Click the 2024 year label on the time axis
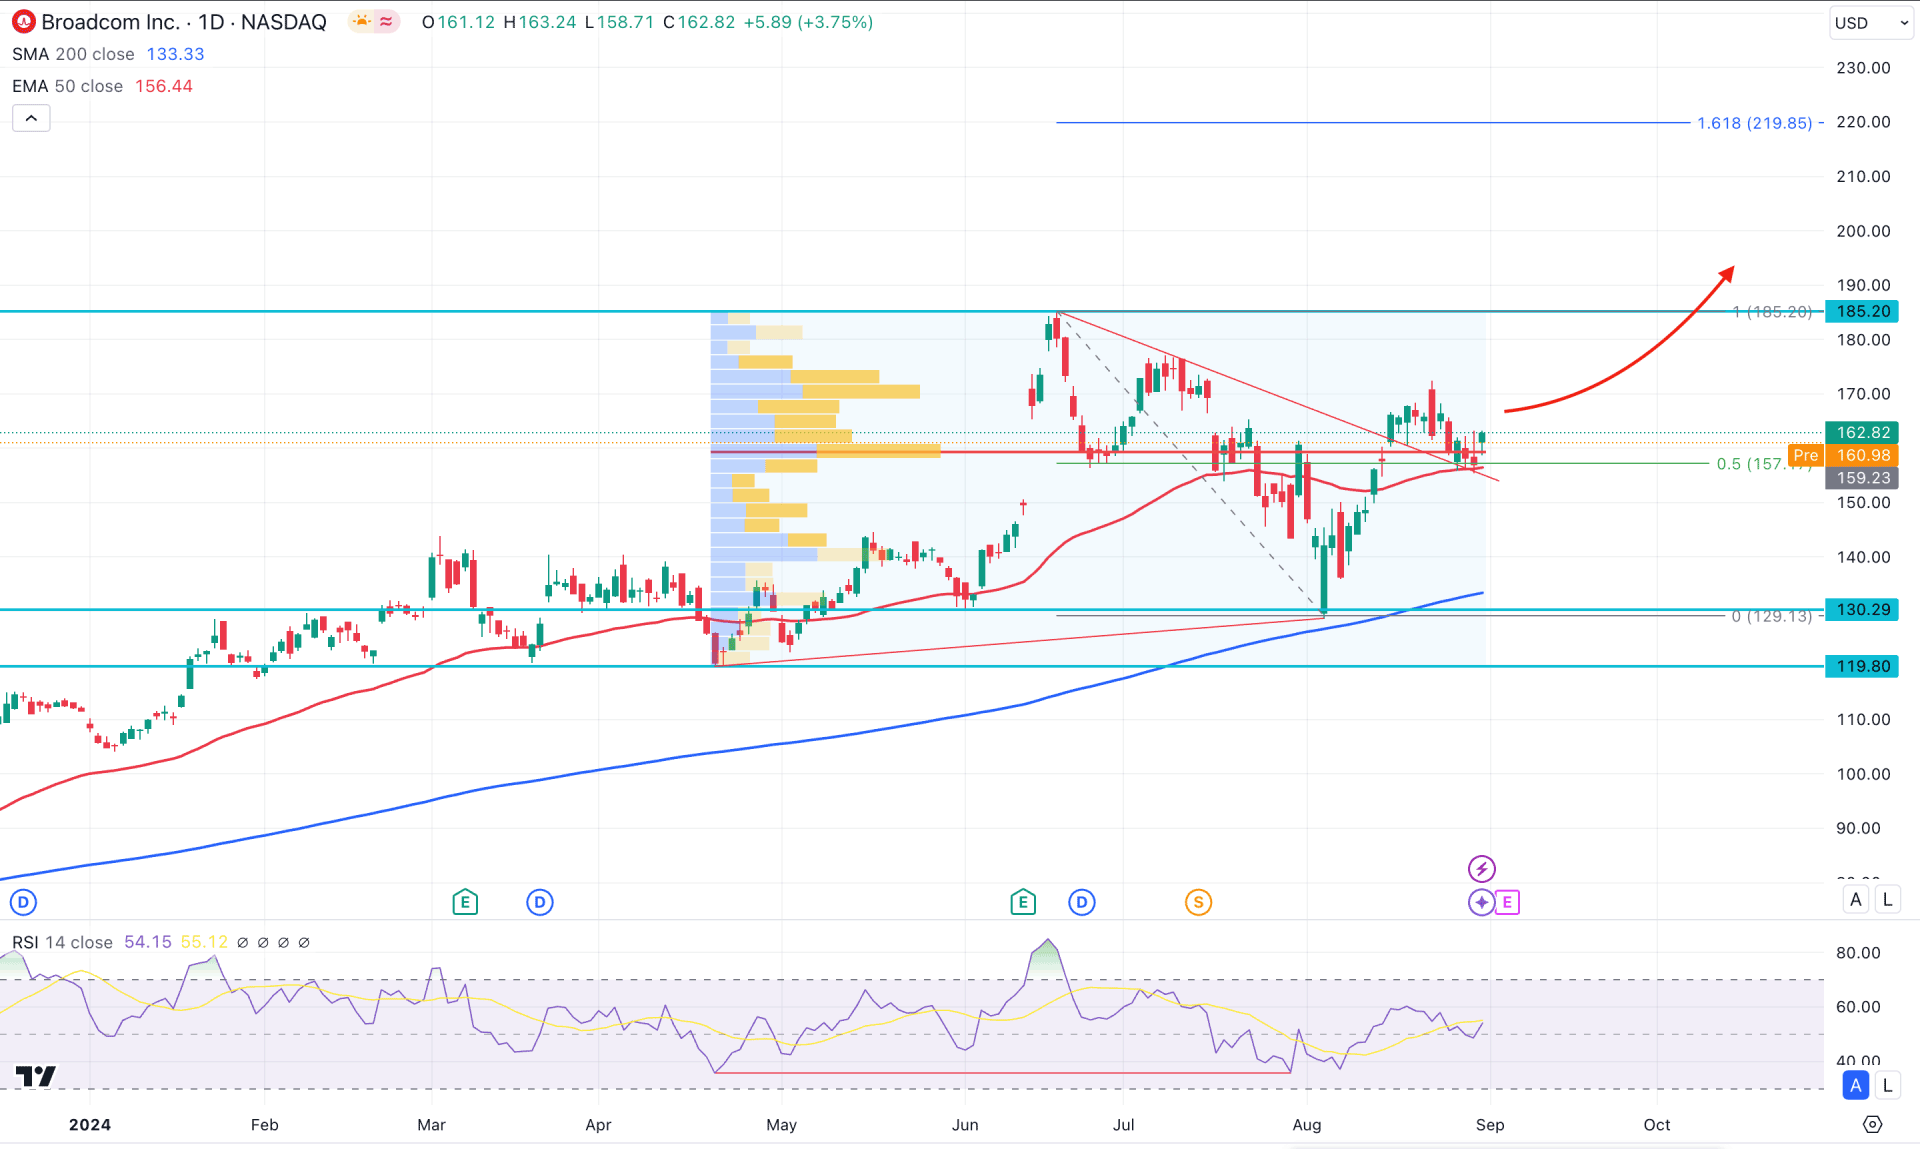Image resolution: width=1920 pixels, height=1149 pixels. point(90,1125)
